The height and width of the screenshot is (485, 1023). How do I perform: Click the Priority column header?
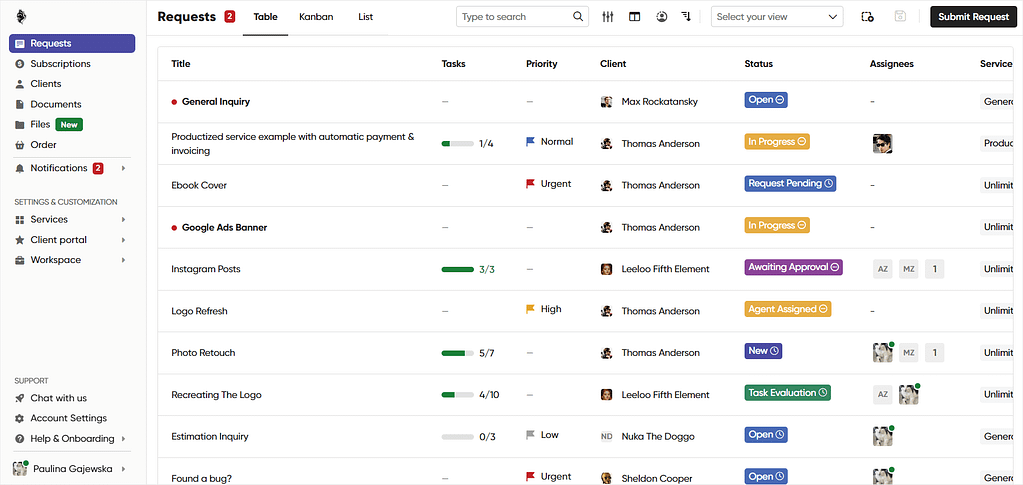(x=542, y=64)
